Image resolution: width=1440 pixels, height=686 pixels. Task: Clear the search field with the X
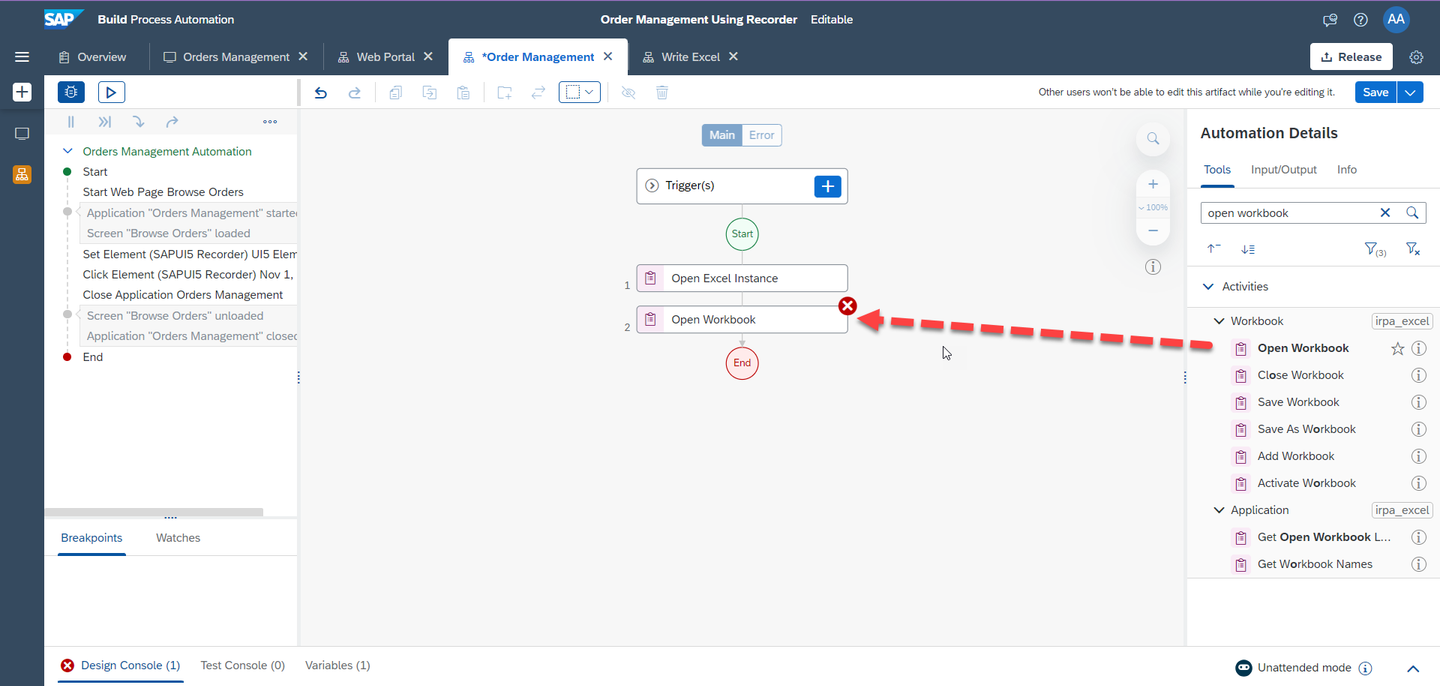click(1385, 213)
